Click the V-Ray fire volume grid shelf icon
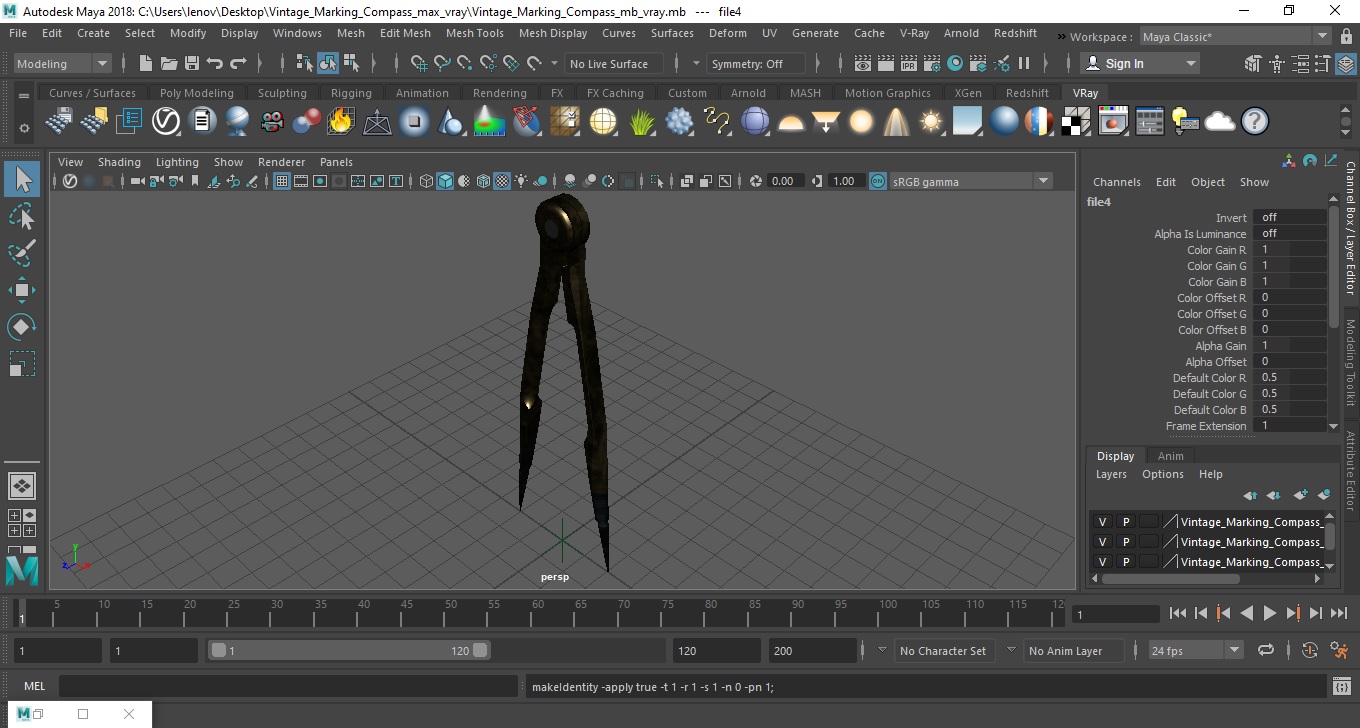 341,122
